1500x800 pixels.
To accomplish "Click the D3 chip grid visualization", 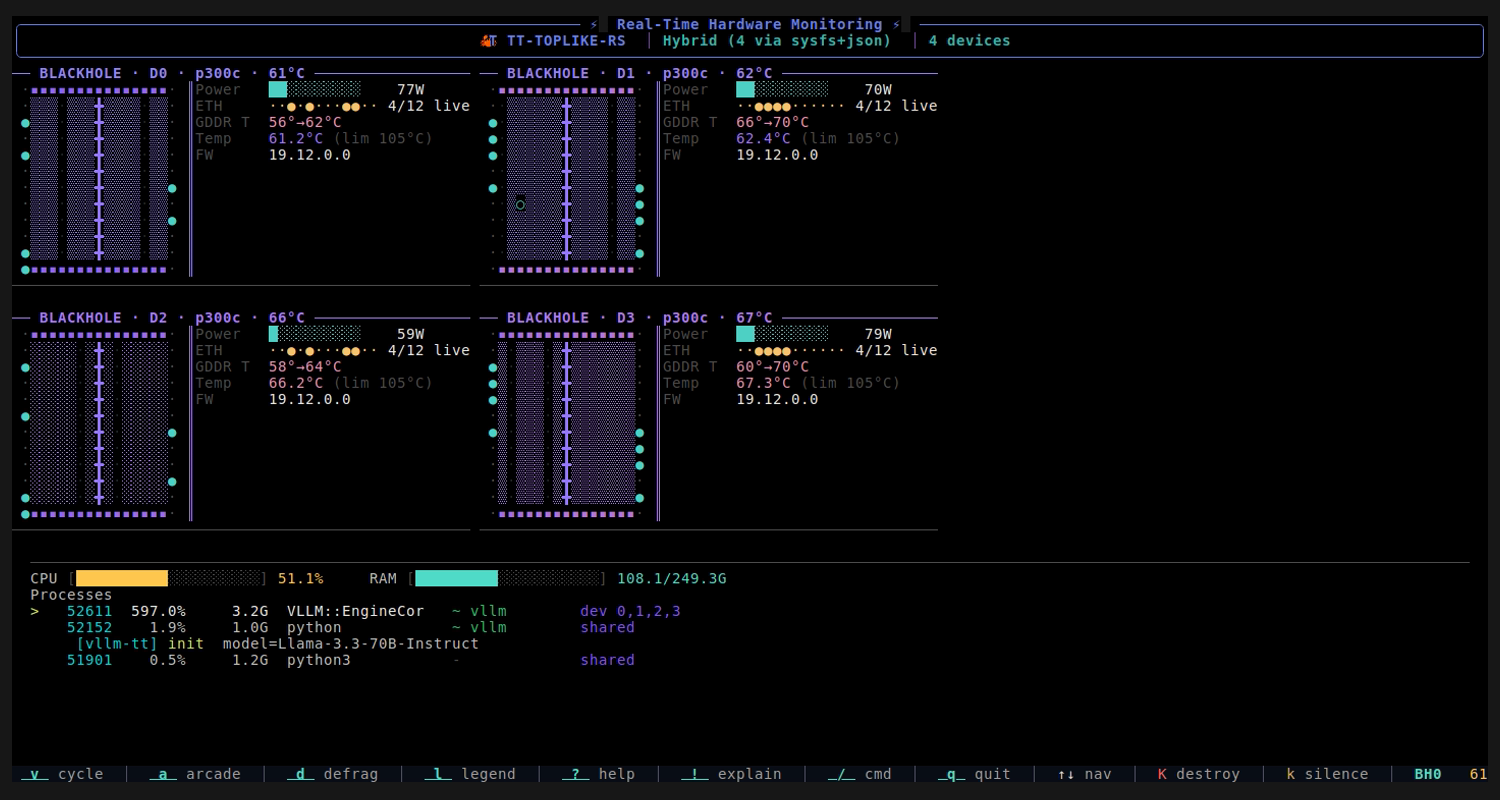I will [567, 424].
